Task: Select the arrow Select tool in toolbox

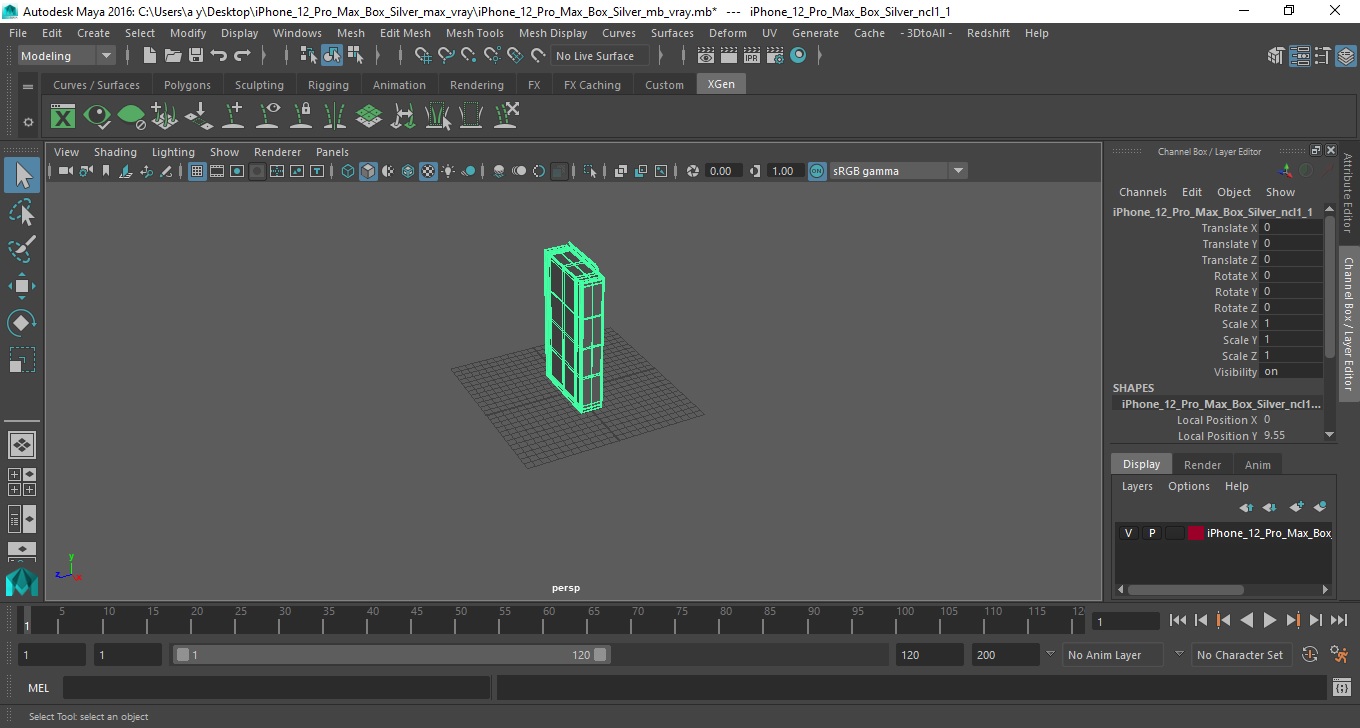Action: (x=22, y=175)
